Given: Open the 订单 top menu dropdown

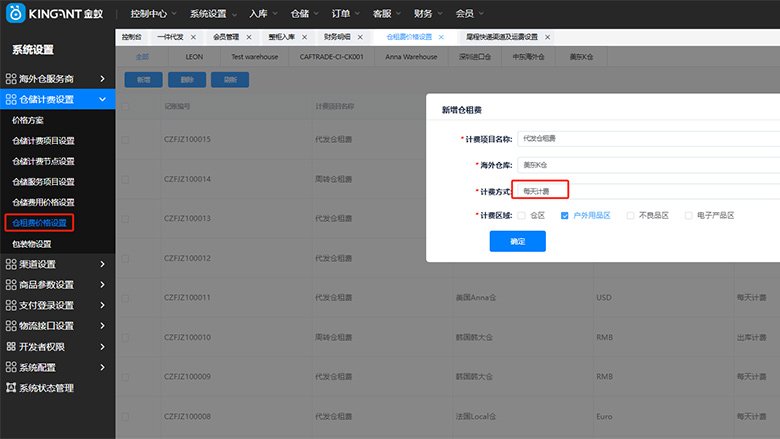Looking at the screenshot, I should click(346, 14).
